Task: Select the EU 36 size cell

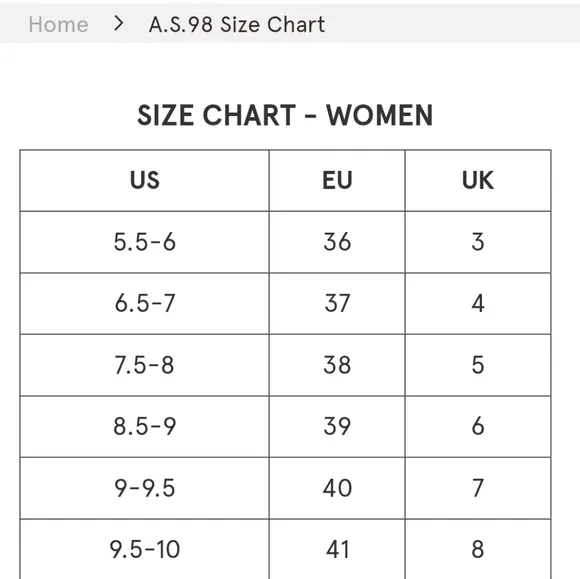Action: pos(337,242)
